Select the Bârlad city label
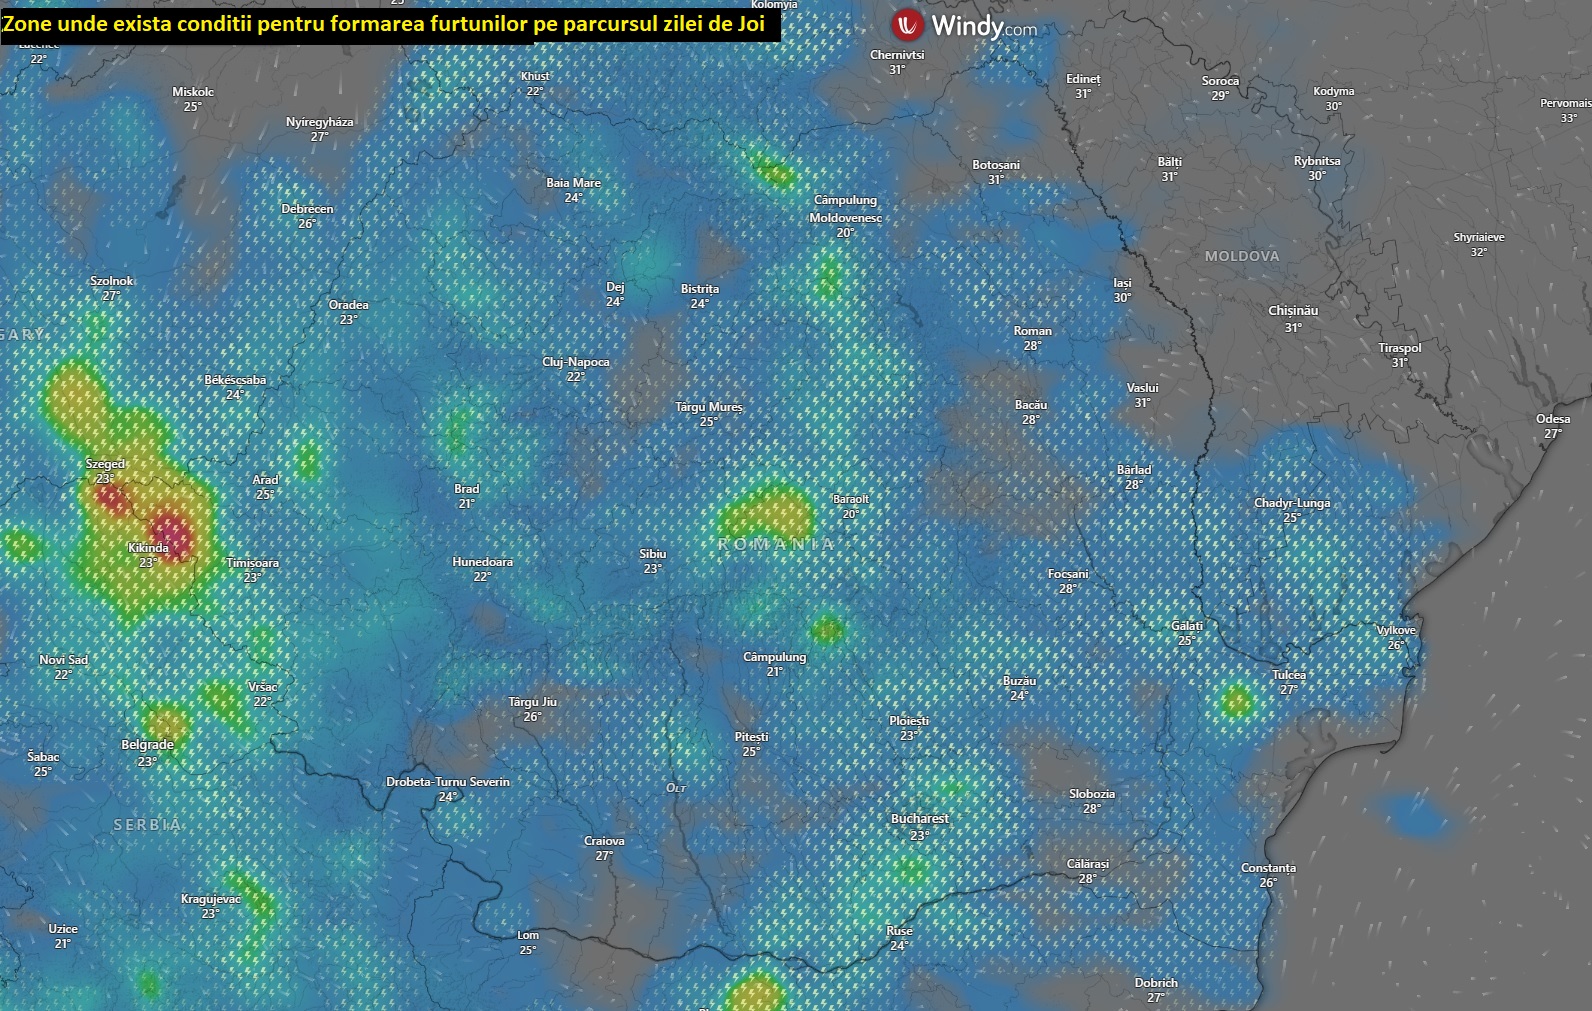This screenshot has height=1011, width=1592. click(x=1133, y=470)
